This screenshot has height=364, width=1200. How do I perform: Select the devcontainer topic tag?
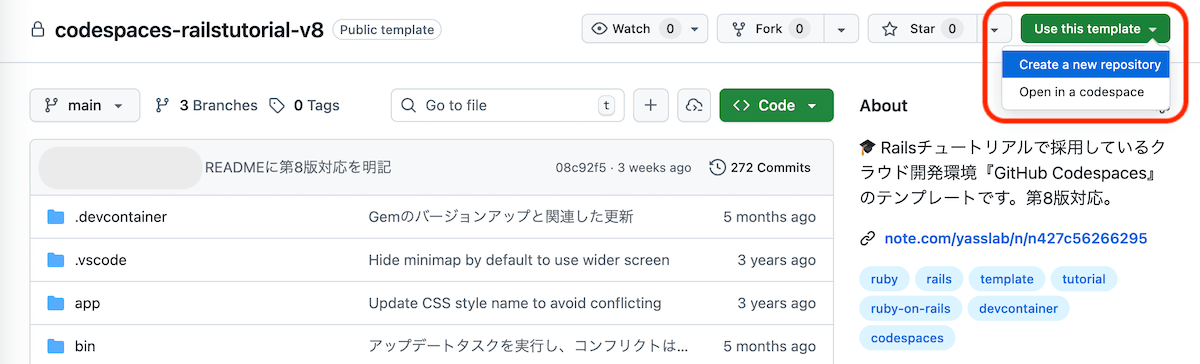(x=1018, y=308)
